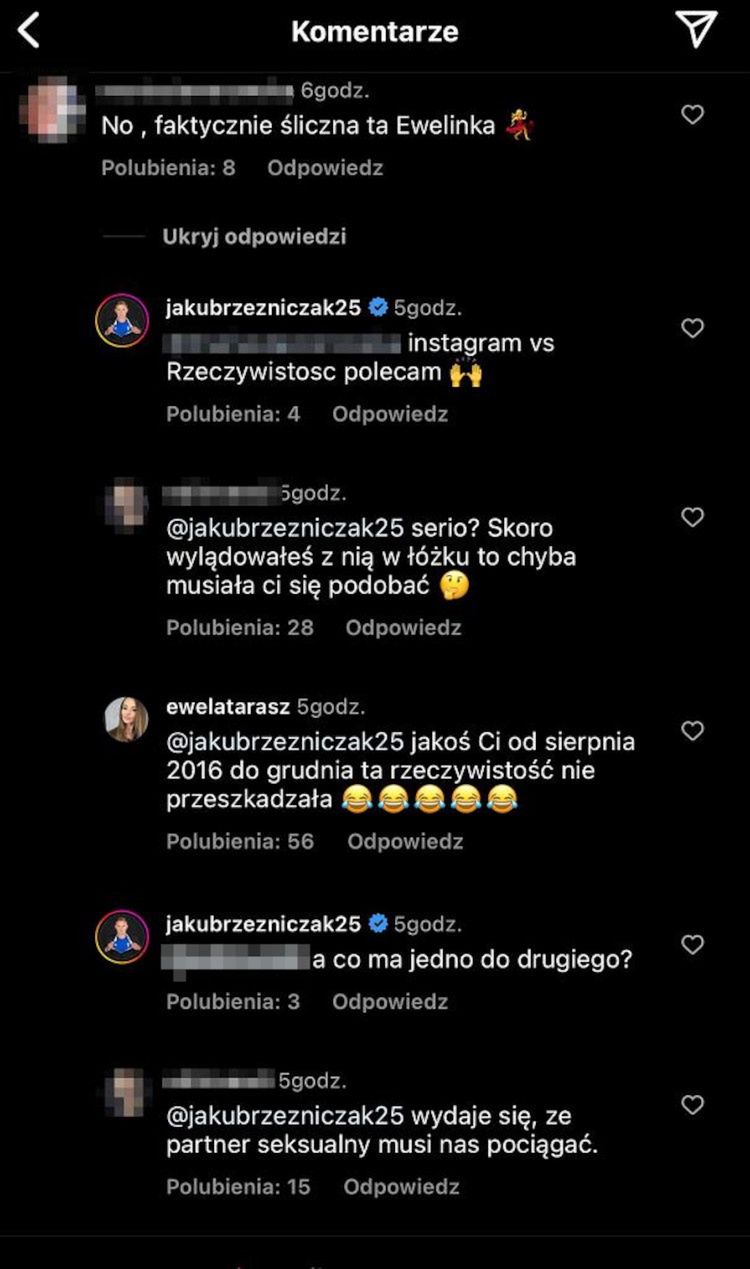Image resolution: width=750 pixels, height=1269 pixels.
Task: View the 56 likes on ewelatarasz's reply
Action: point(240,842)
